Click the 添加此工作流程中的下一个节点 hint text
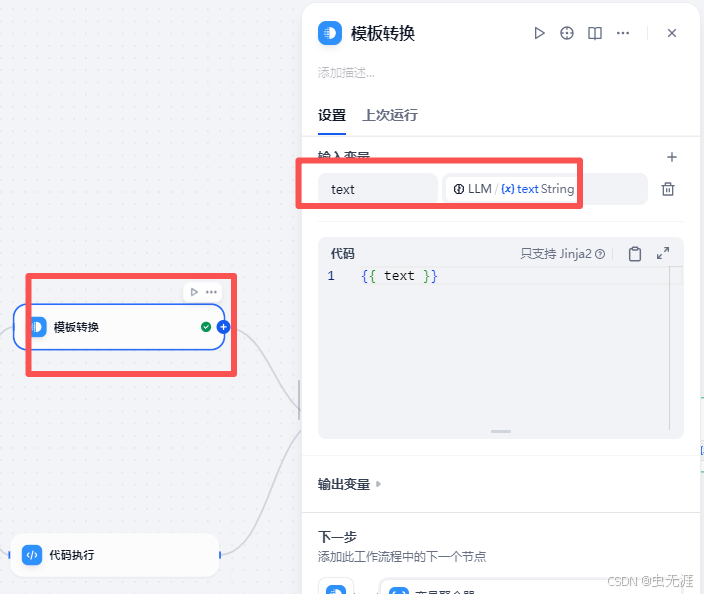 coord(402,557)
